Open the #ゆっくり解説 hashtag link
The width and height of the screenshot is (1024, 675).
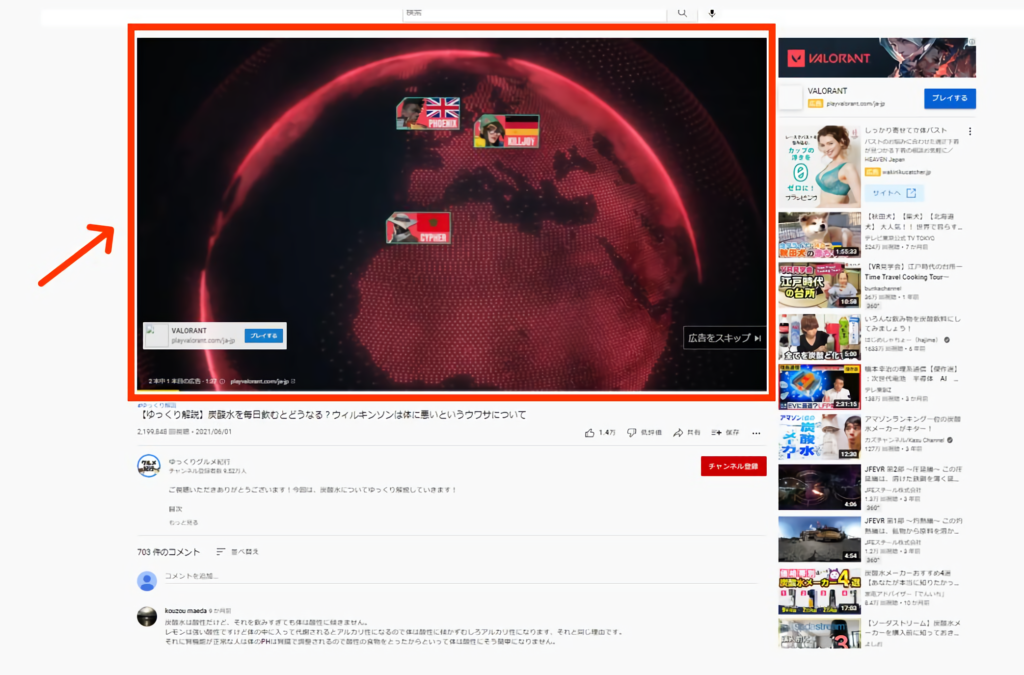[157, 405]
